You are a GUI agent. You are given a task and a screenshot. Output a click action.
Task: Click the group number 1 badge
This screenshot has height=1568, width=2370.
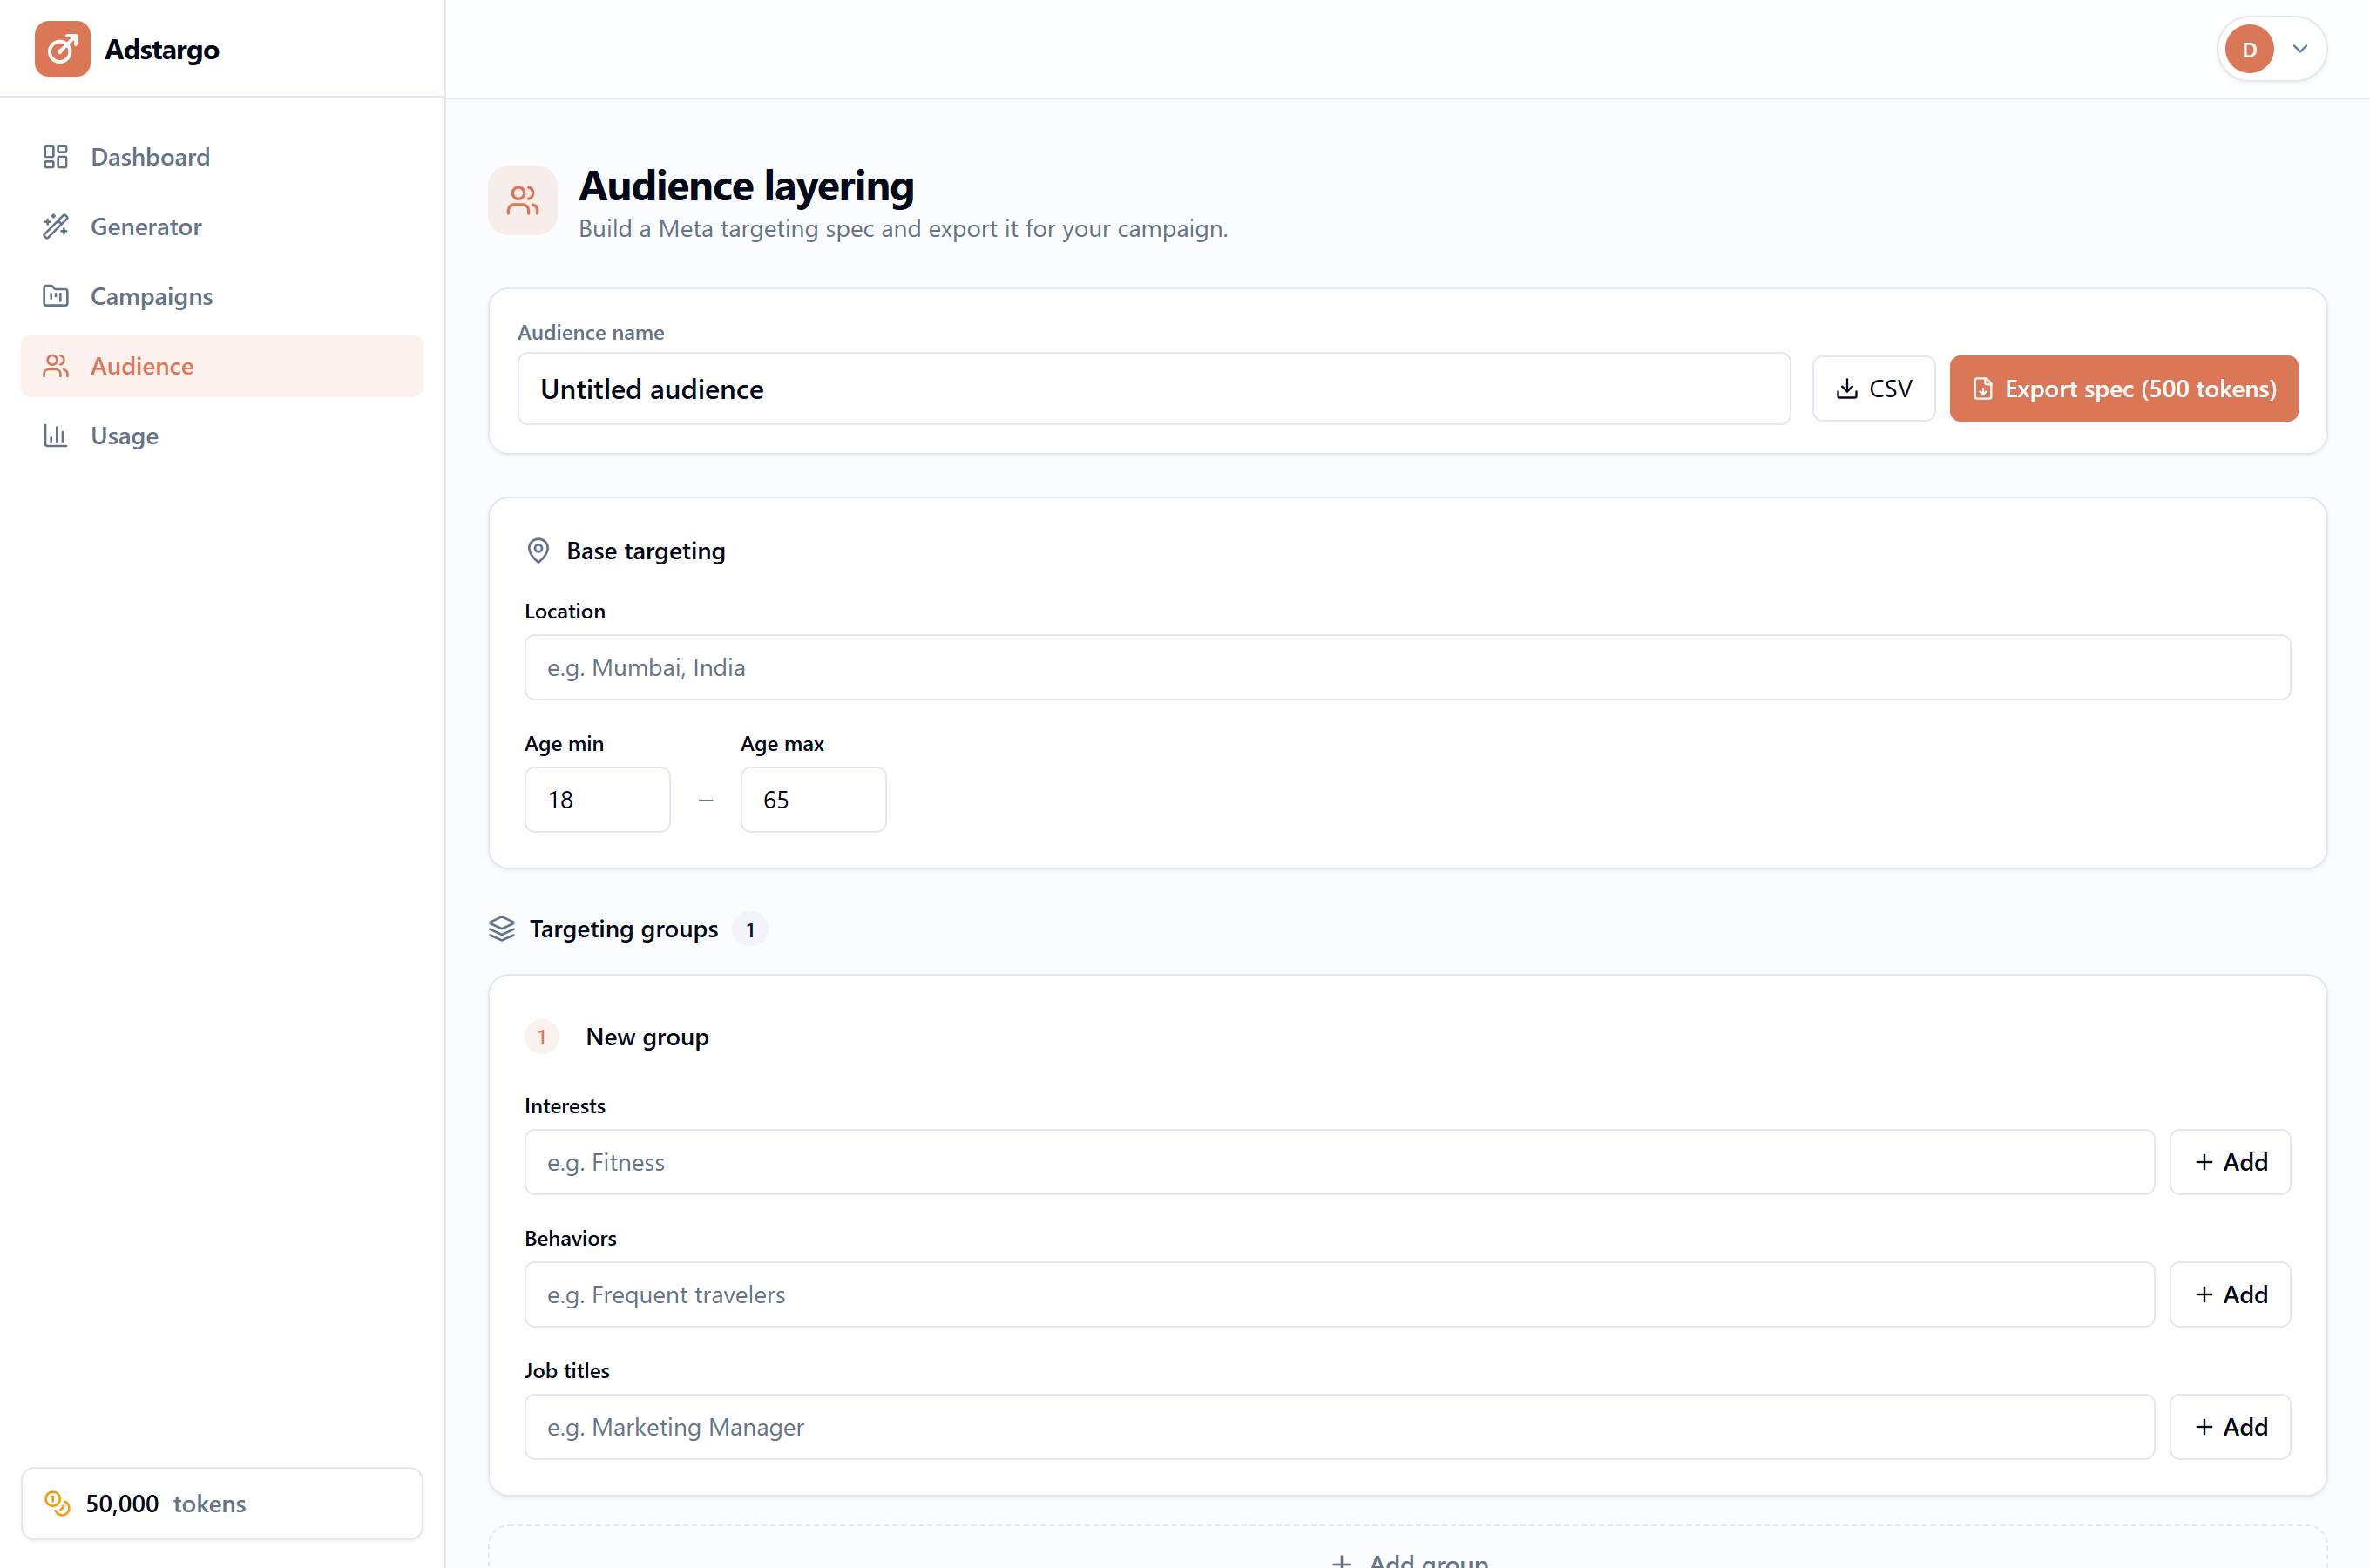click(x=542, y=1037)
